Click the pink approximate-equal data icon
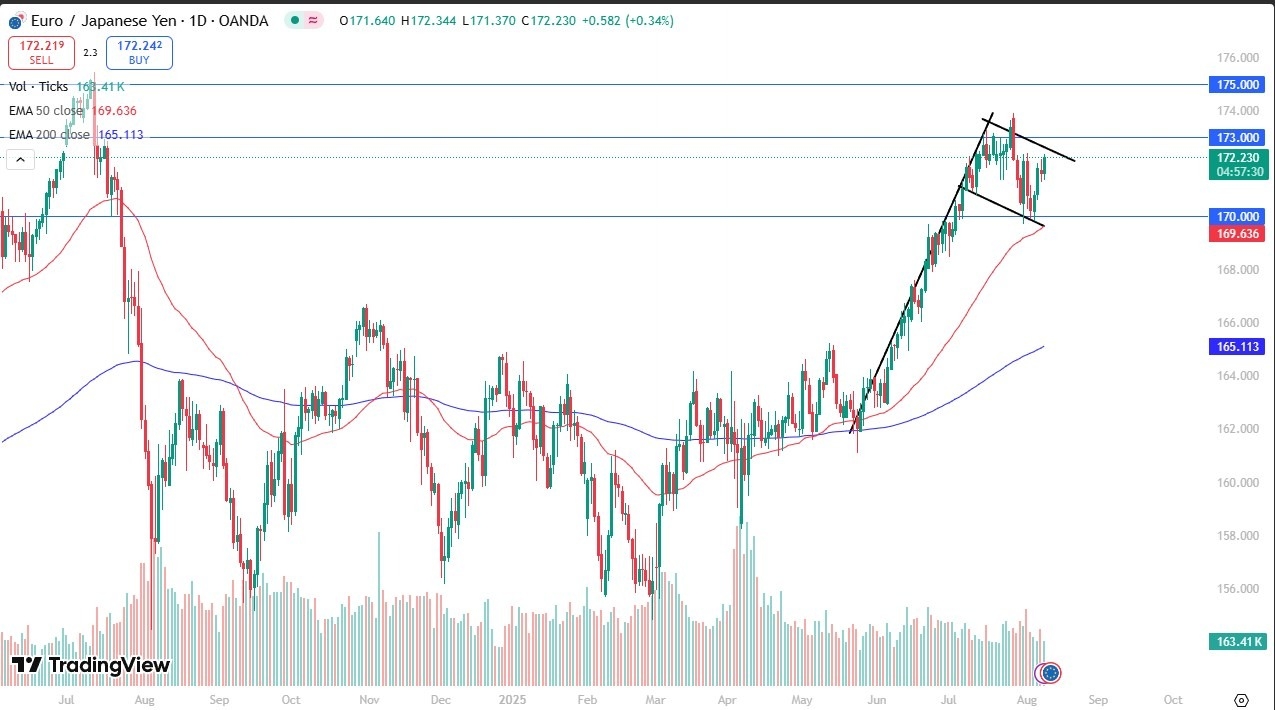 click(x=314, y=21)
